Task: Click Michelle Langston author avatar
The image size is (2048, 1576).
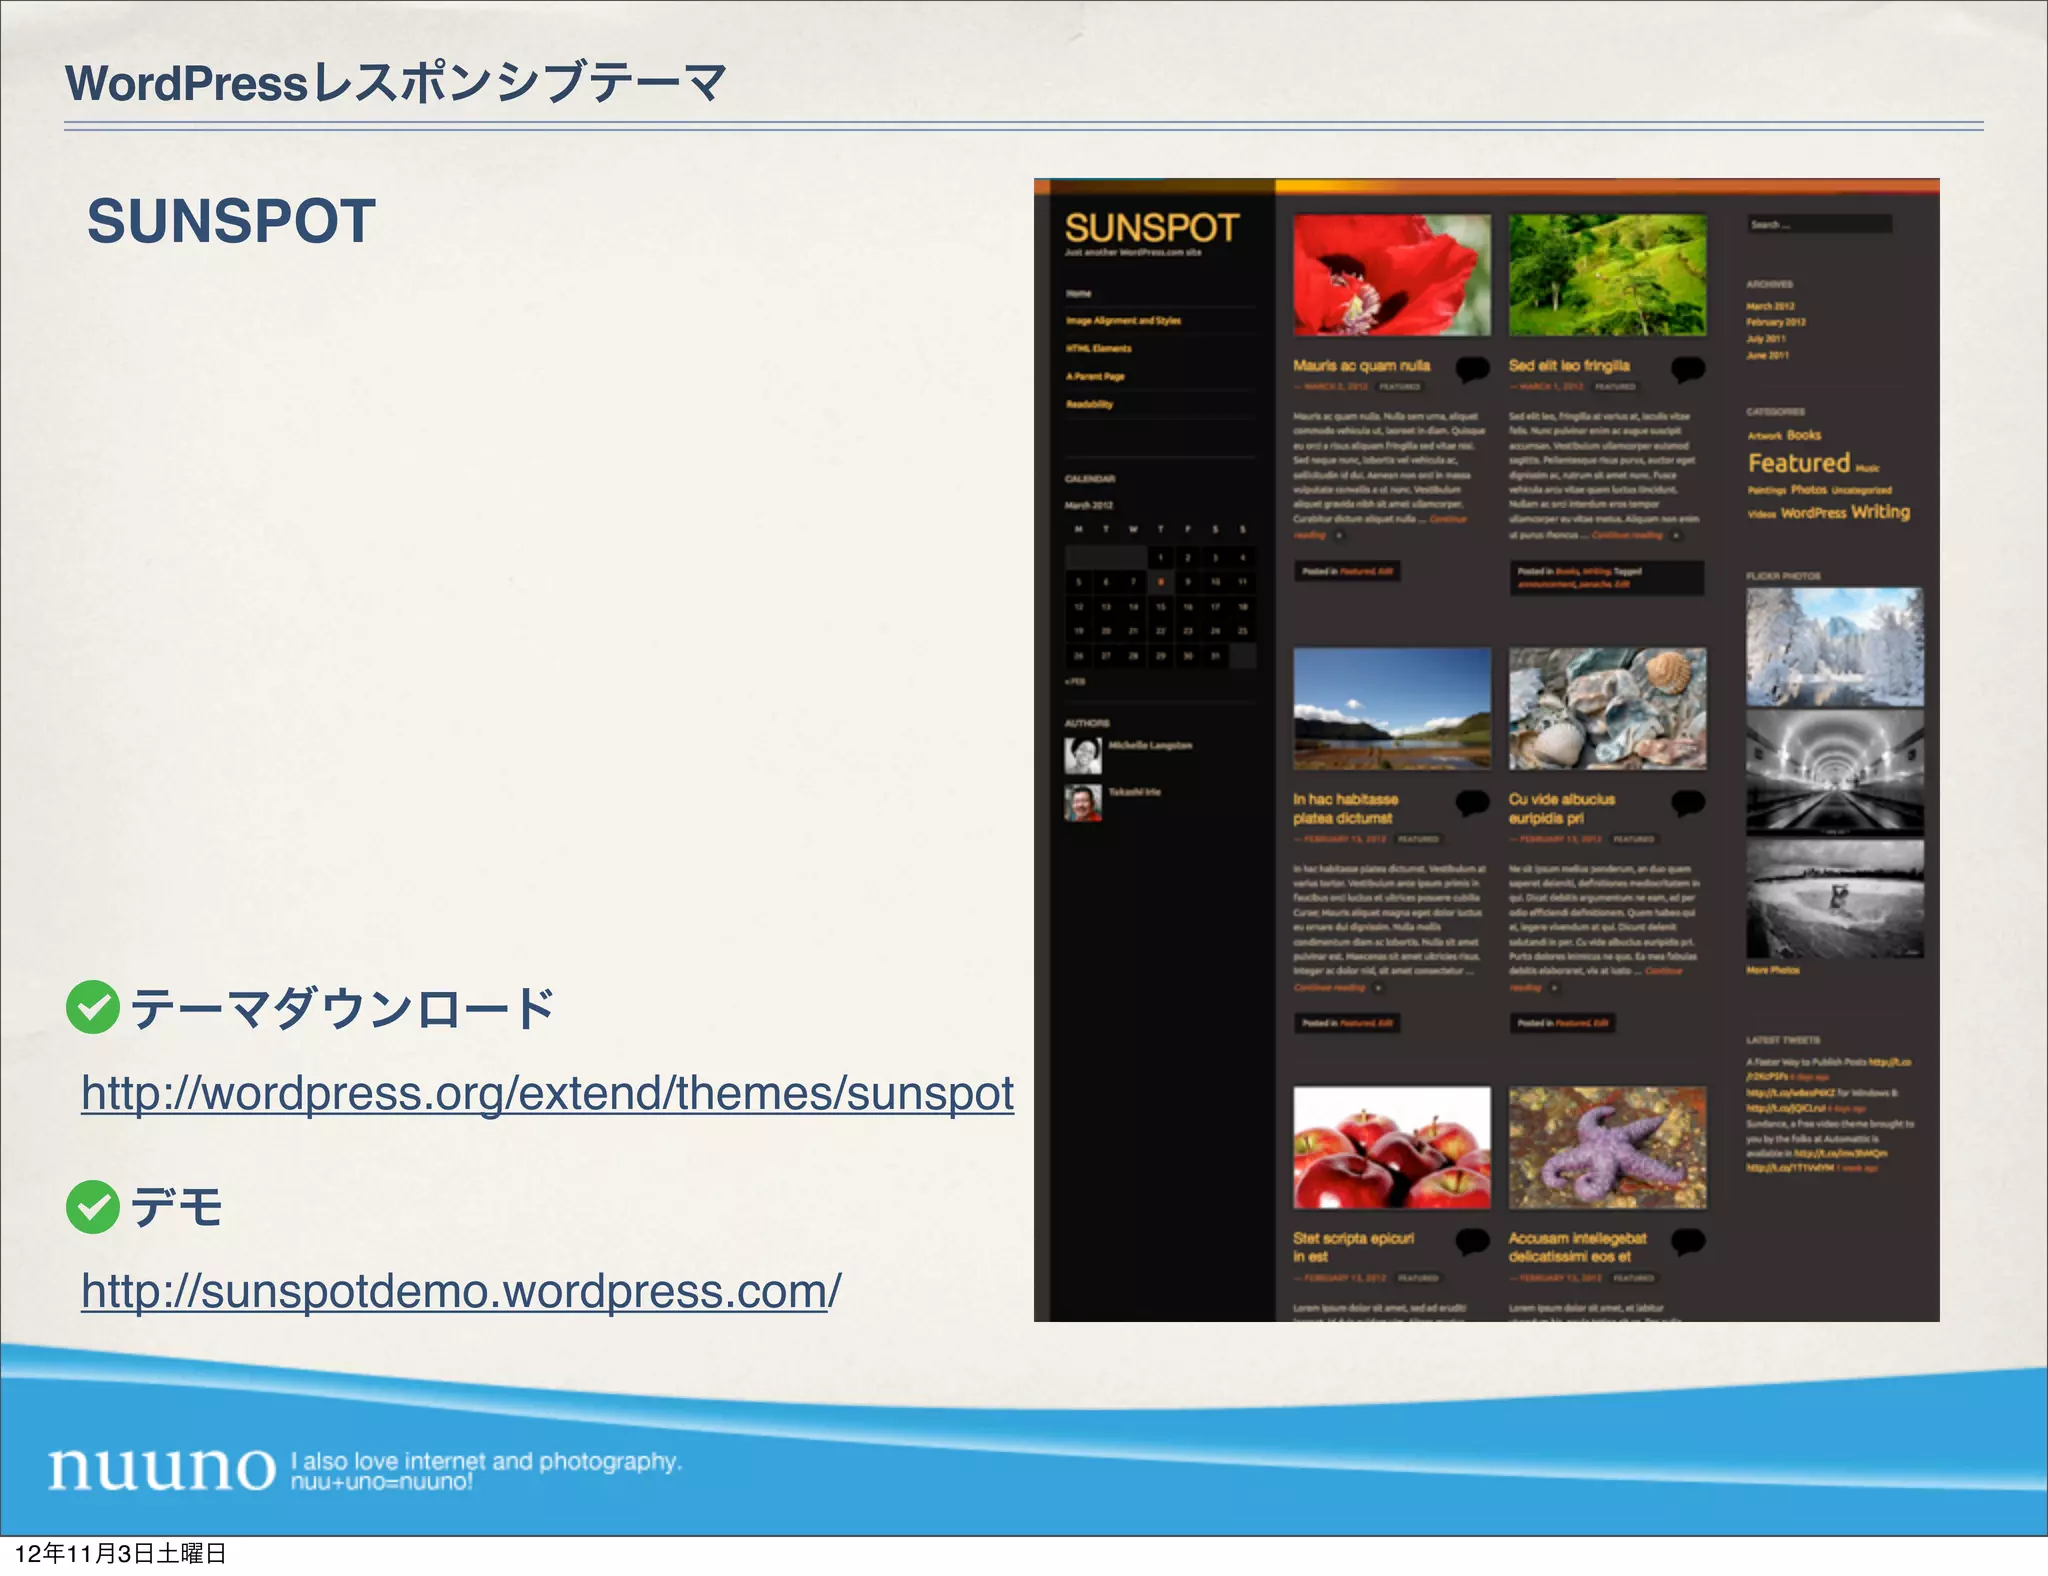Action: coord(1082,756)
